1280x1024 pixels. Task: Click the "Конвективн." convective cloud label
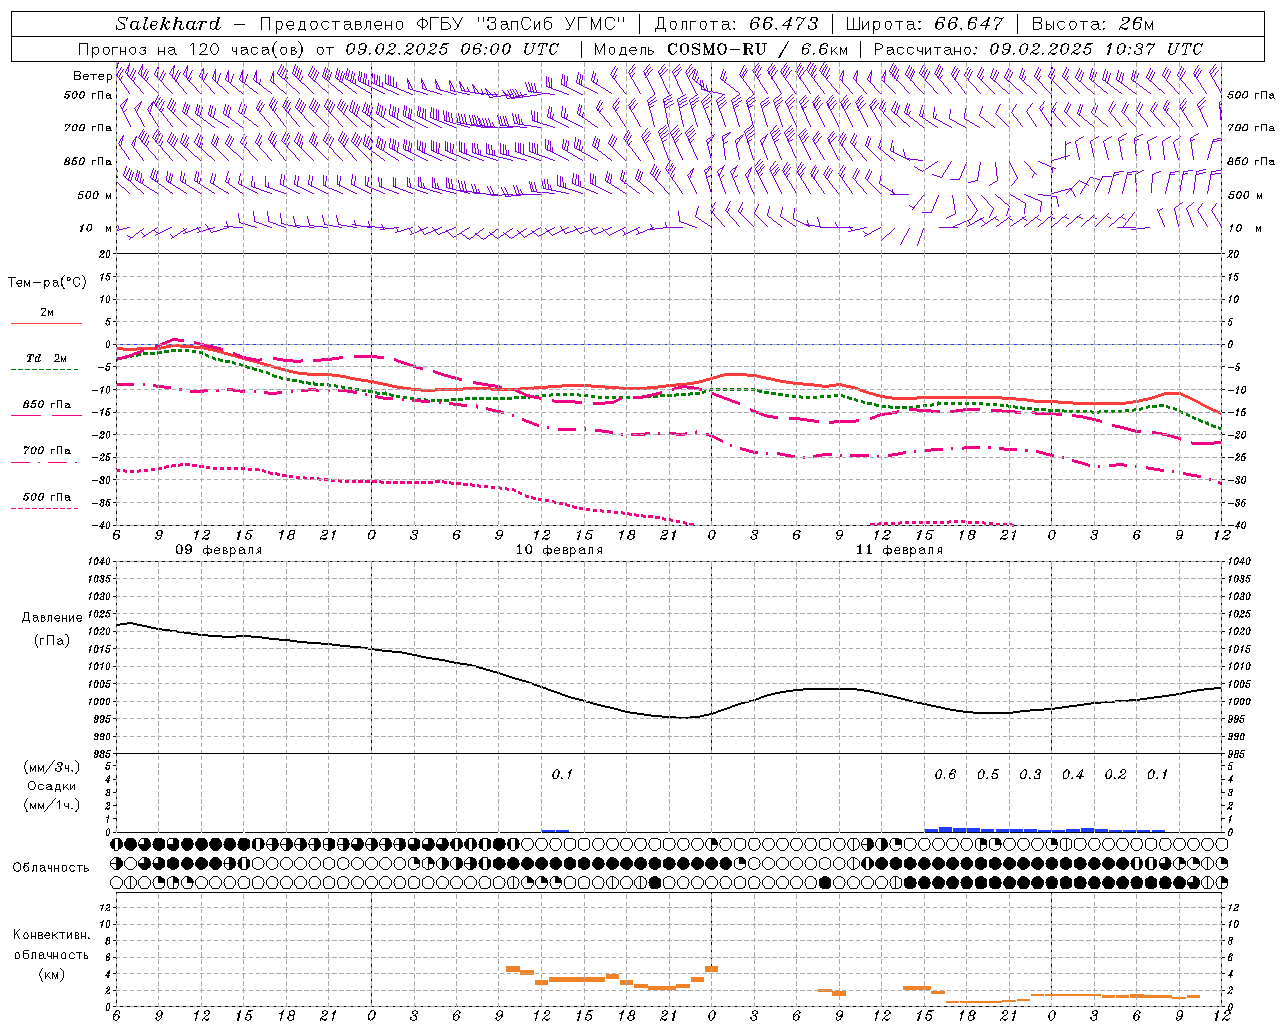[x=52, y=935]
